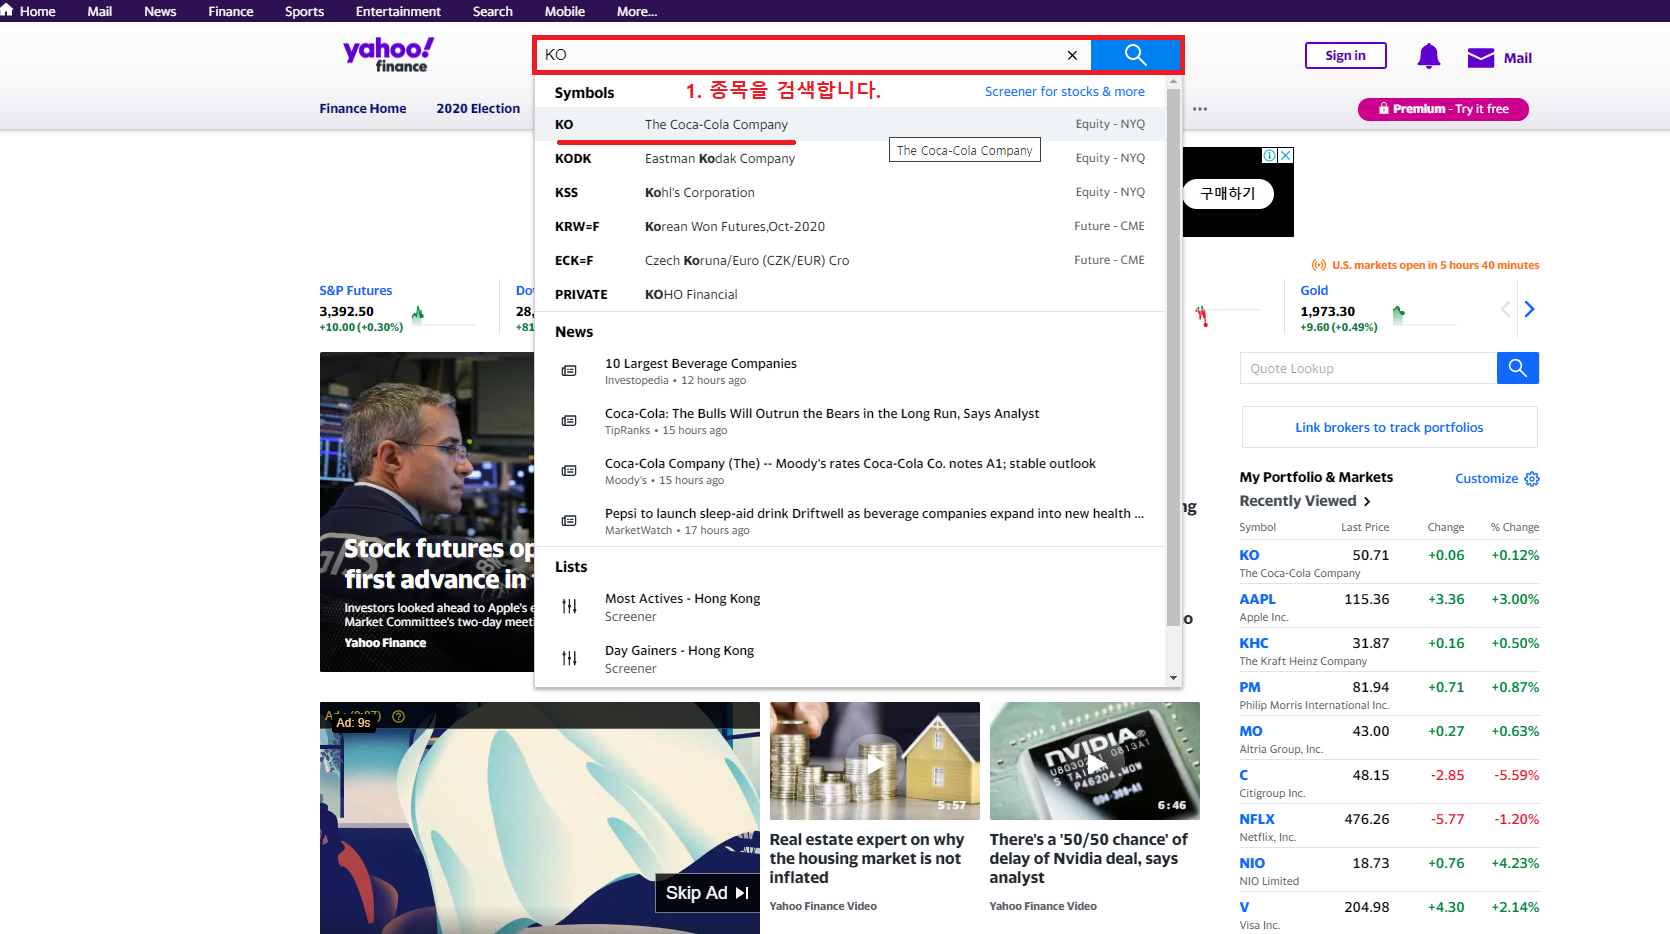Click the previous arrow in market ticker carousel

(x=1505, y=309)
